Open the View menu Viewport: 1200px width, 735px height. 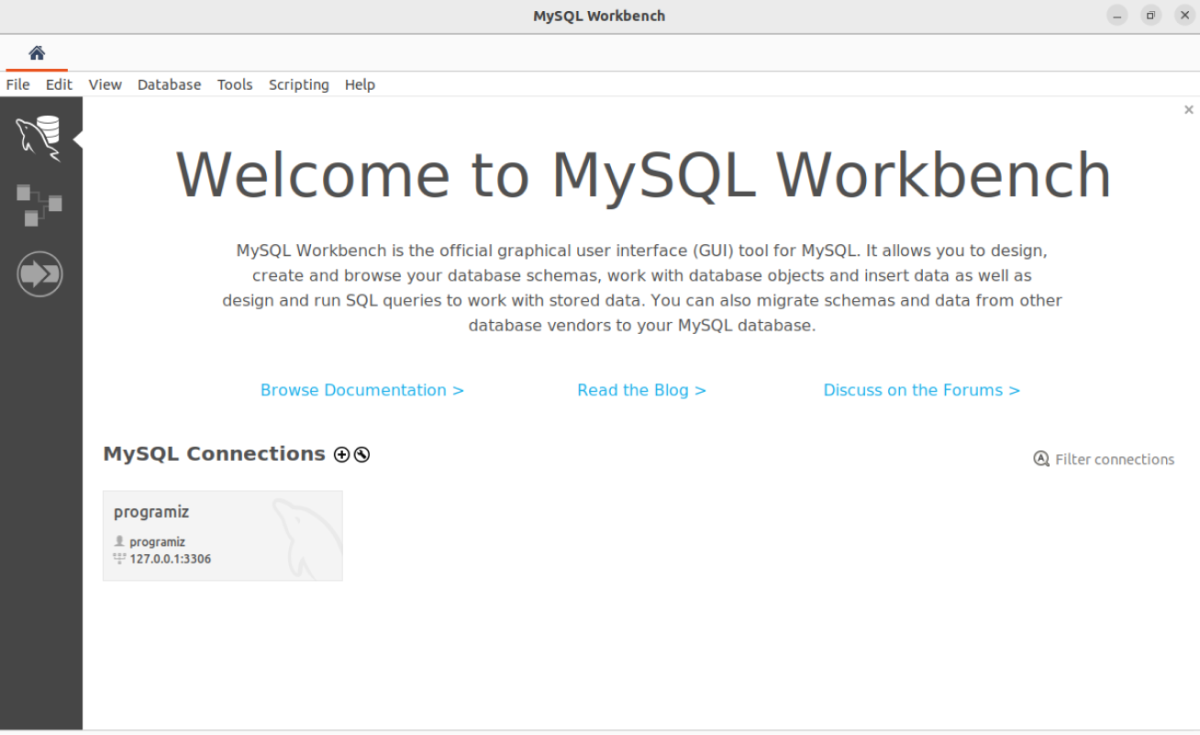[x=104, y=85]
